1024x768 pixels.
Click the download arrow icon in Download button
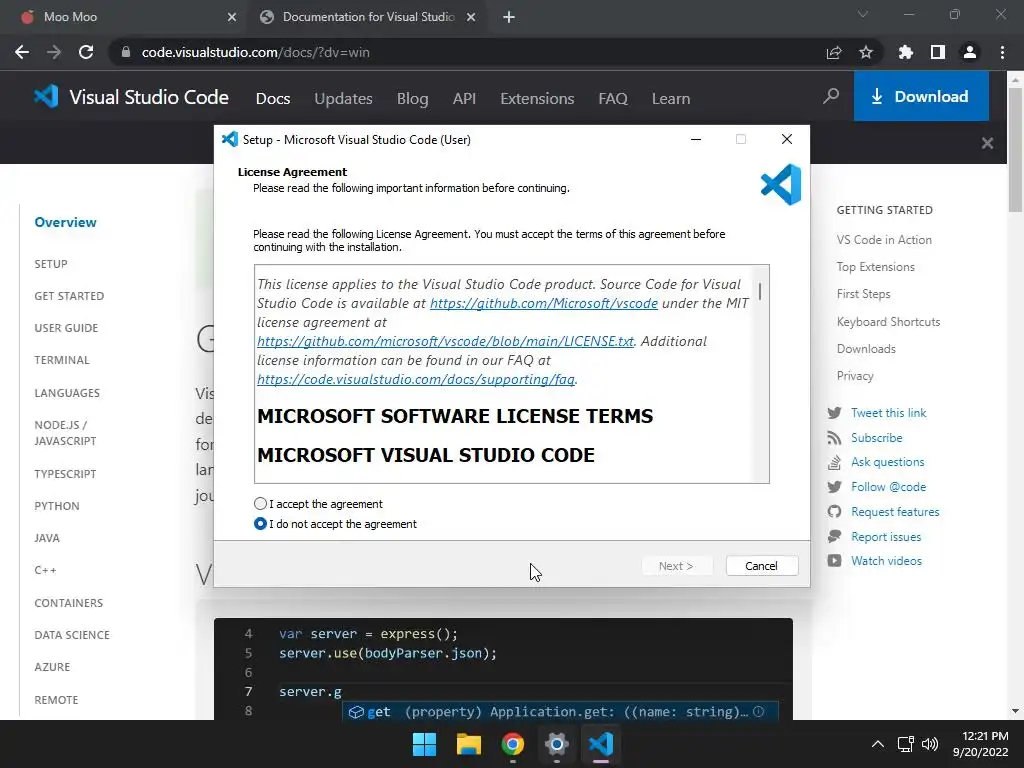pyautogui.click(x=877, y=97)
